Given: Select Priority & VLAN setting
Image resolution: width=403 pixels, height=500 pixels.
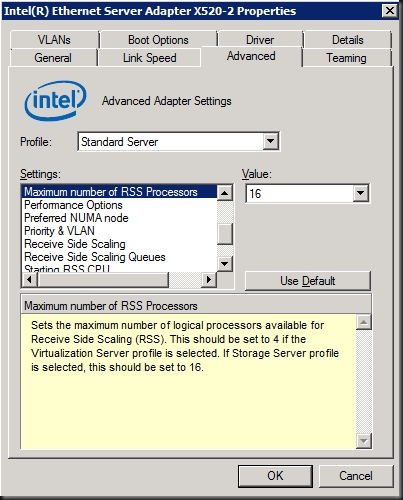Looking at the screenshot, I should [x=119, y=231].
